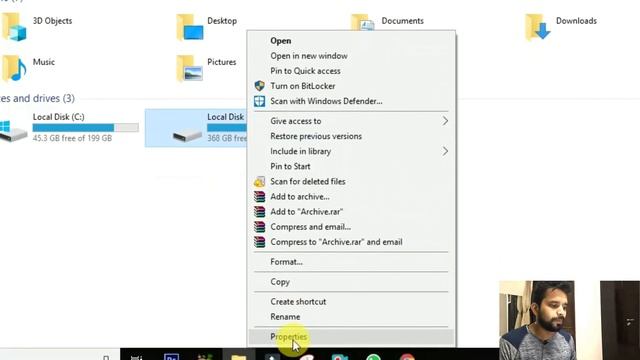Select the Music folder icon
This screenshot has width=640, height=360.
coord(14,68)
